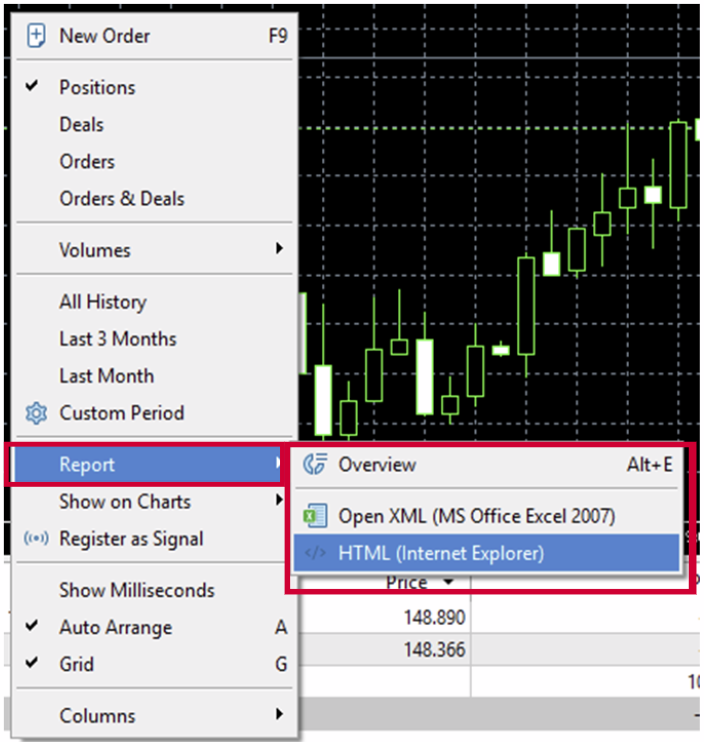The image size is (704, 742).
Task: Click the Custom Period gear icon
Action: pos(36,413)
